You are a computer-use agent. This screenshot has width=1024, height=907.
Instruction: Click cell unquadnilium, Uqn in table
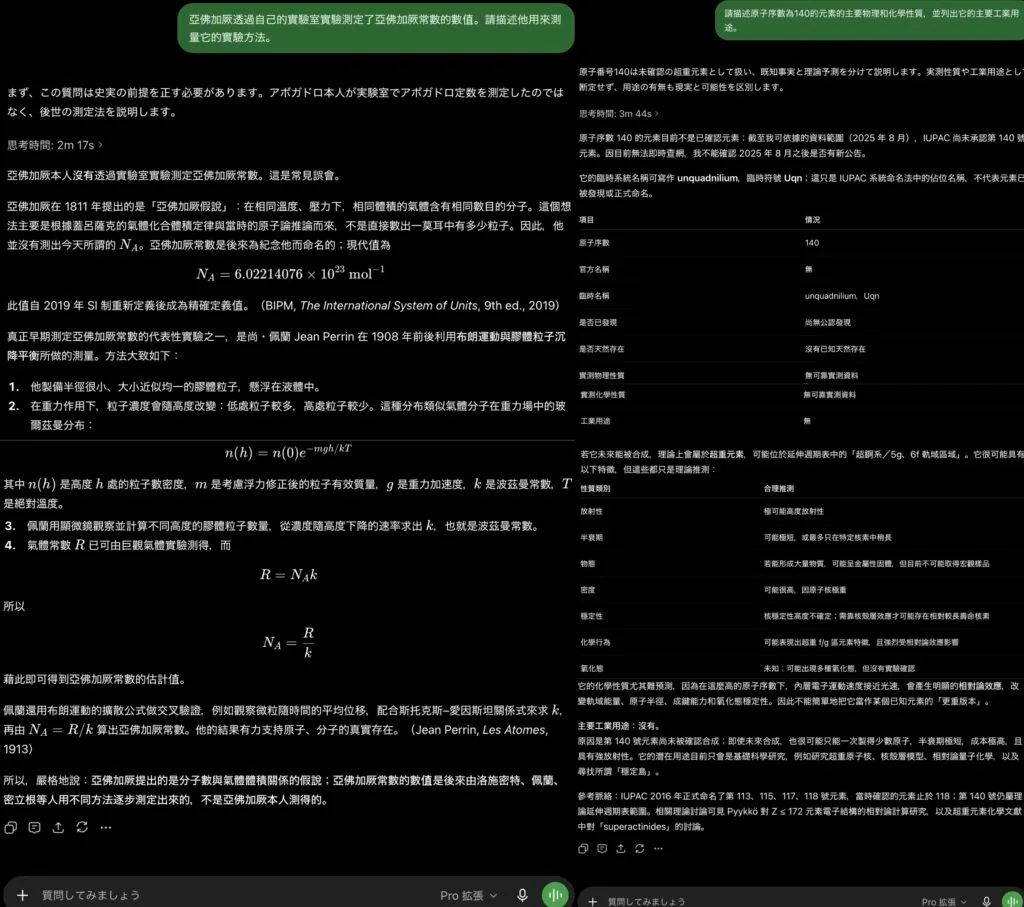click(842, 296)
